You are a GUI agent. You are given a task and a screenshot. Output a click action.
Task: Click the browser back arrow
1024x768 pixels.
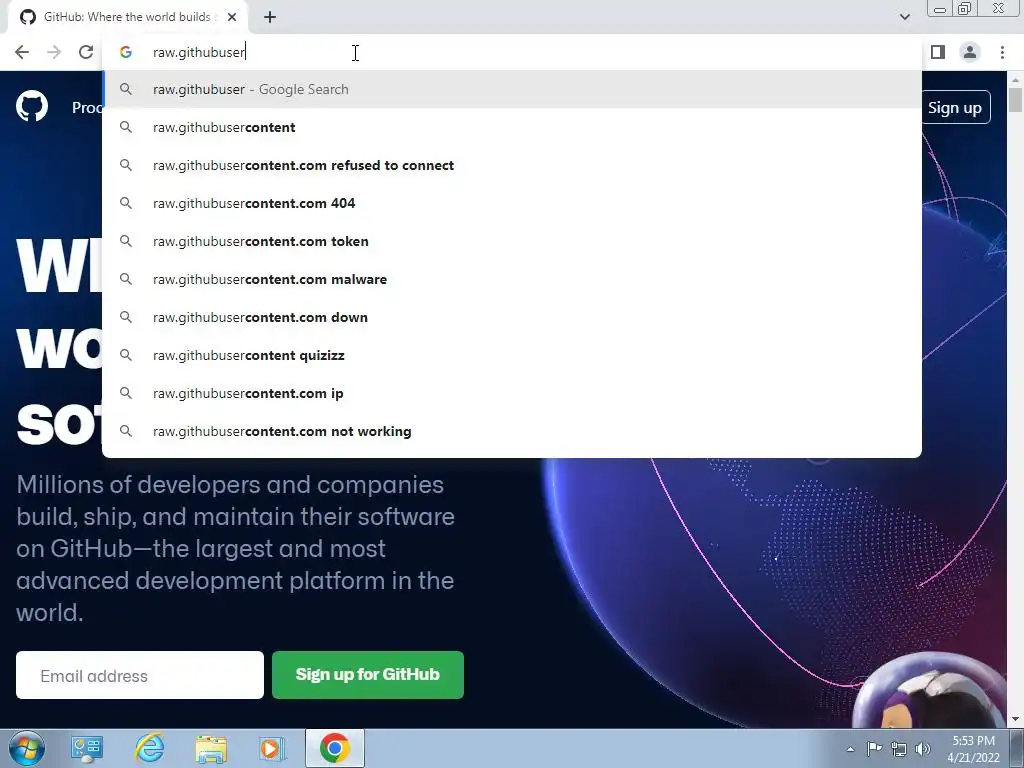22,52
